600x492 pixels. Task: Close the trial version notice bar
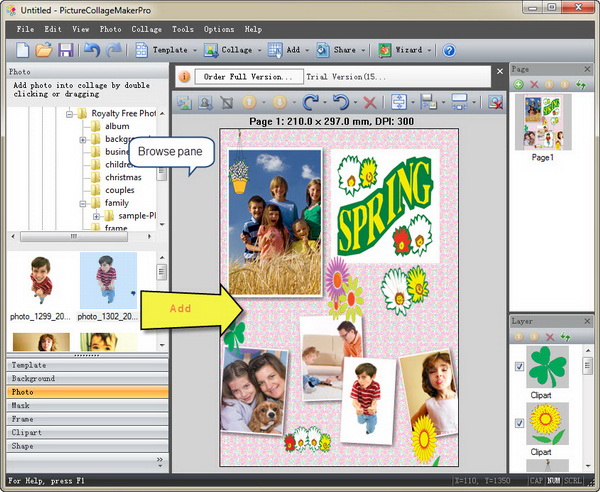pyautogui.click(x=500, y=71)
